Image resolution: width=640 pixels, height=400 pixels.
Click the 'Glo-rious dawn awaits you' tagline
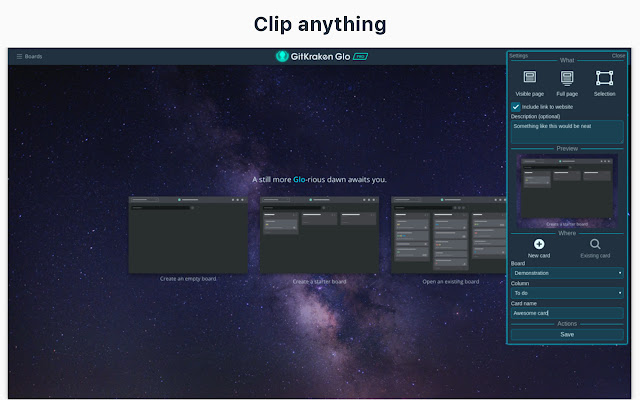(319, 180)
